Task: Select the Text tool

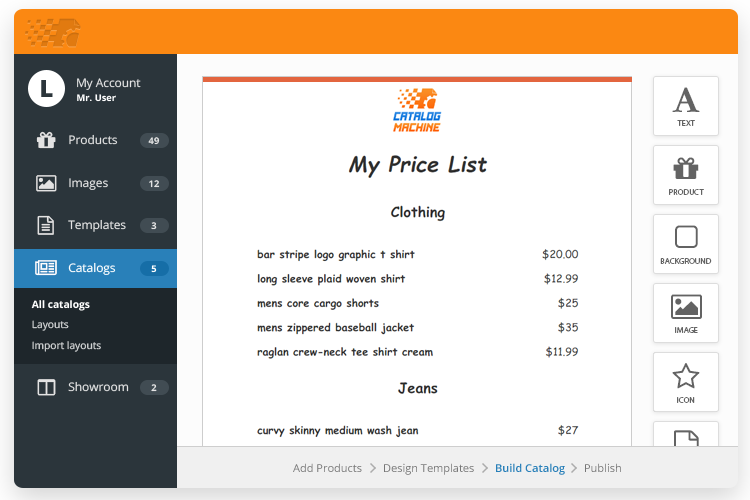Action: 685,106
